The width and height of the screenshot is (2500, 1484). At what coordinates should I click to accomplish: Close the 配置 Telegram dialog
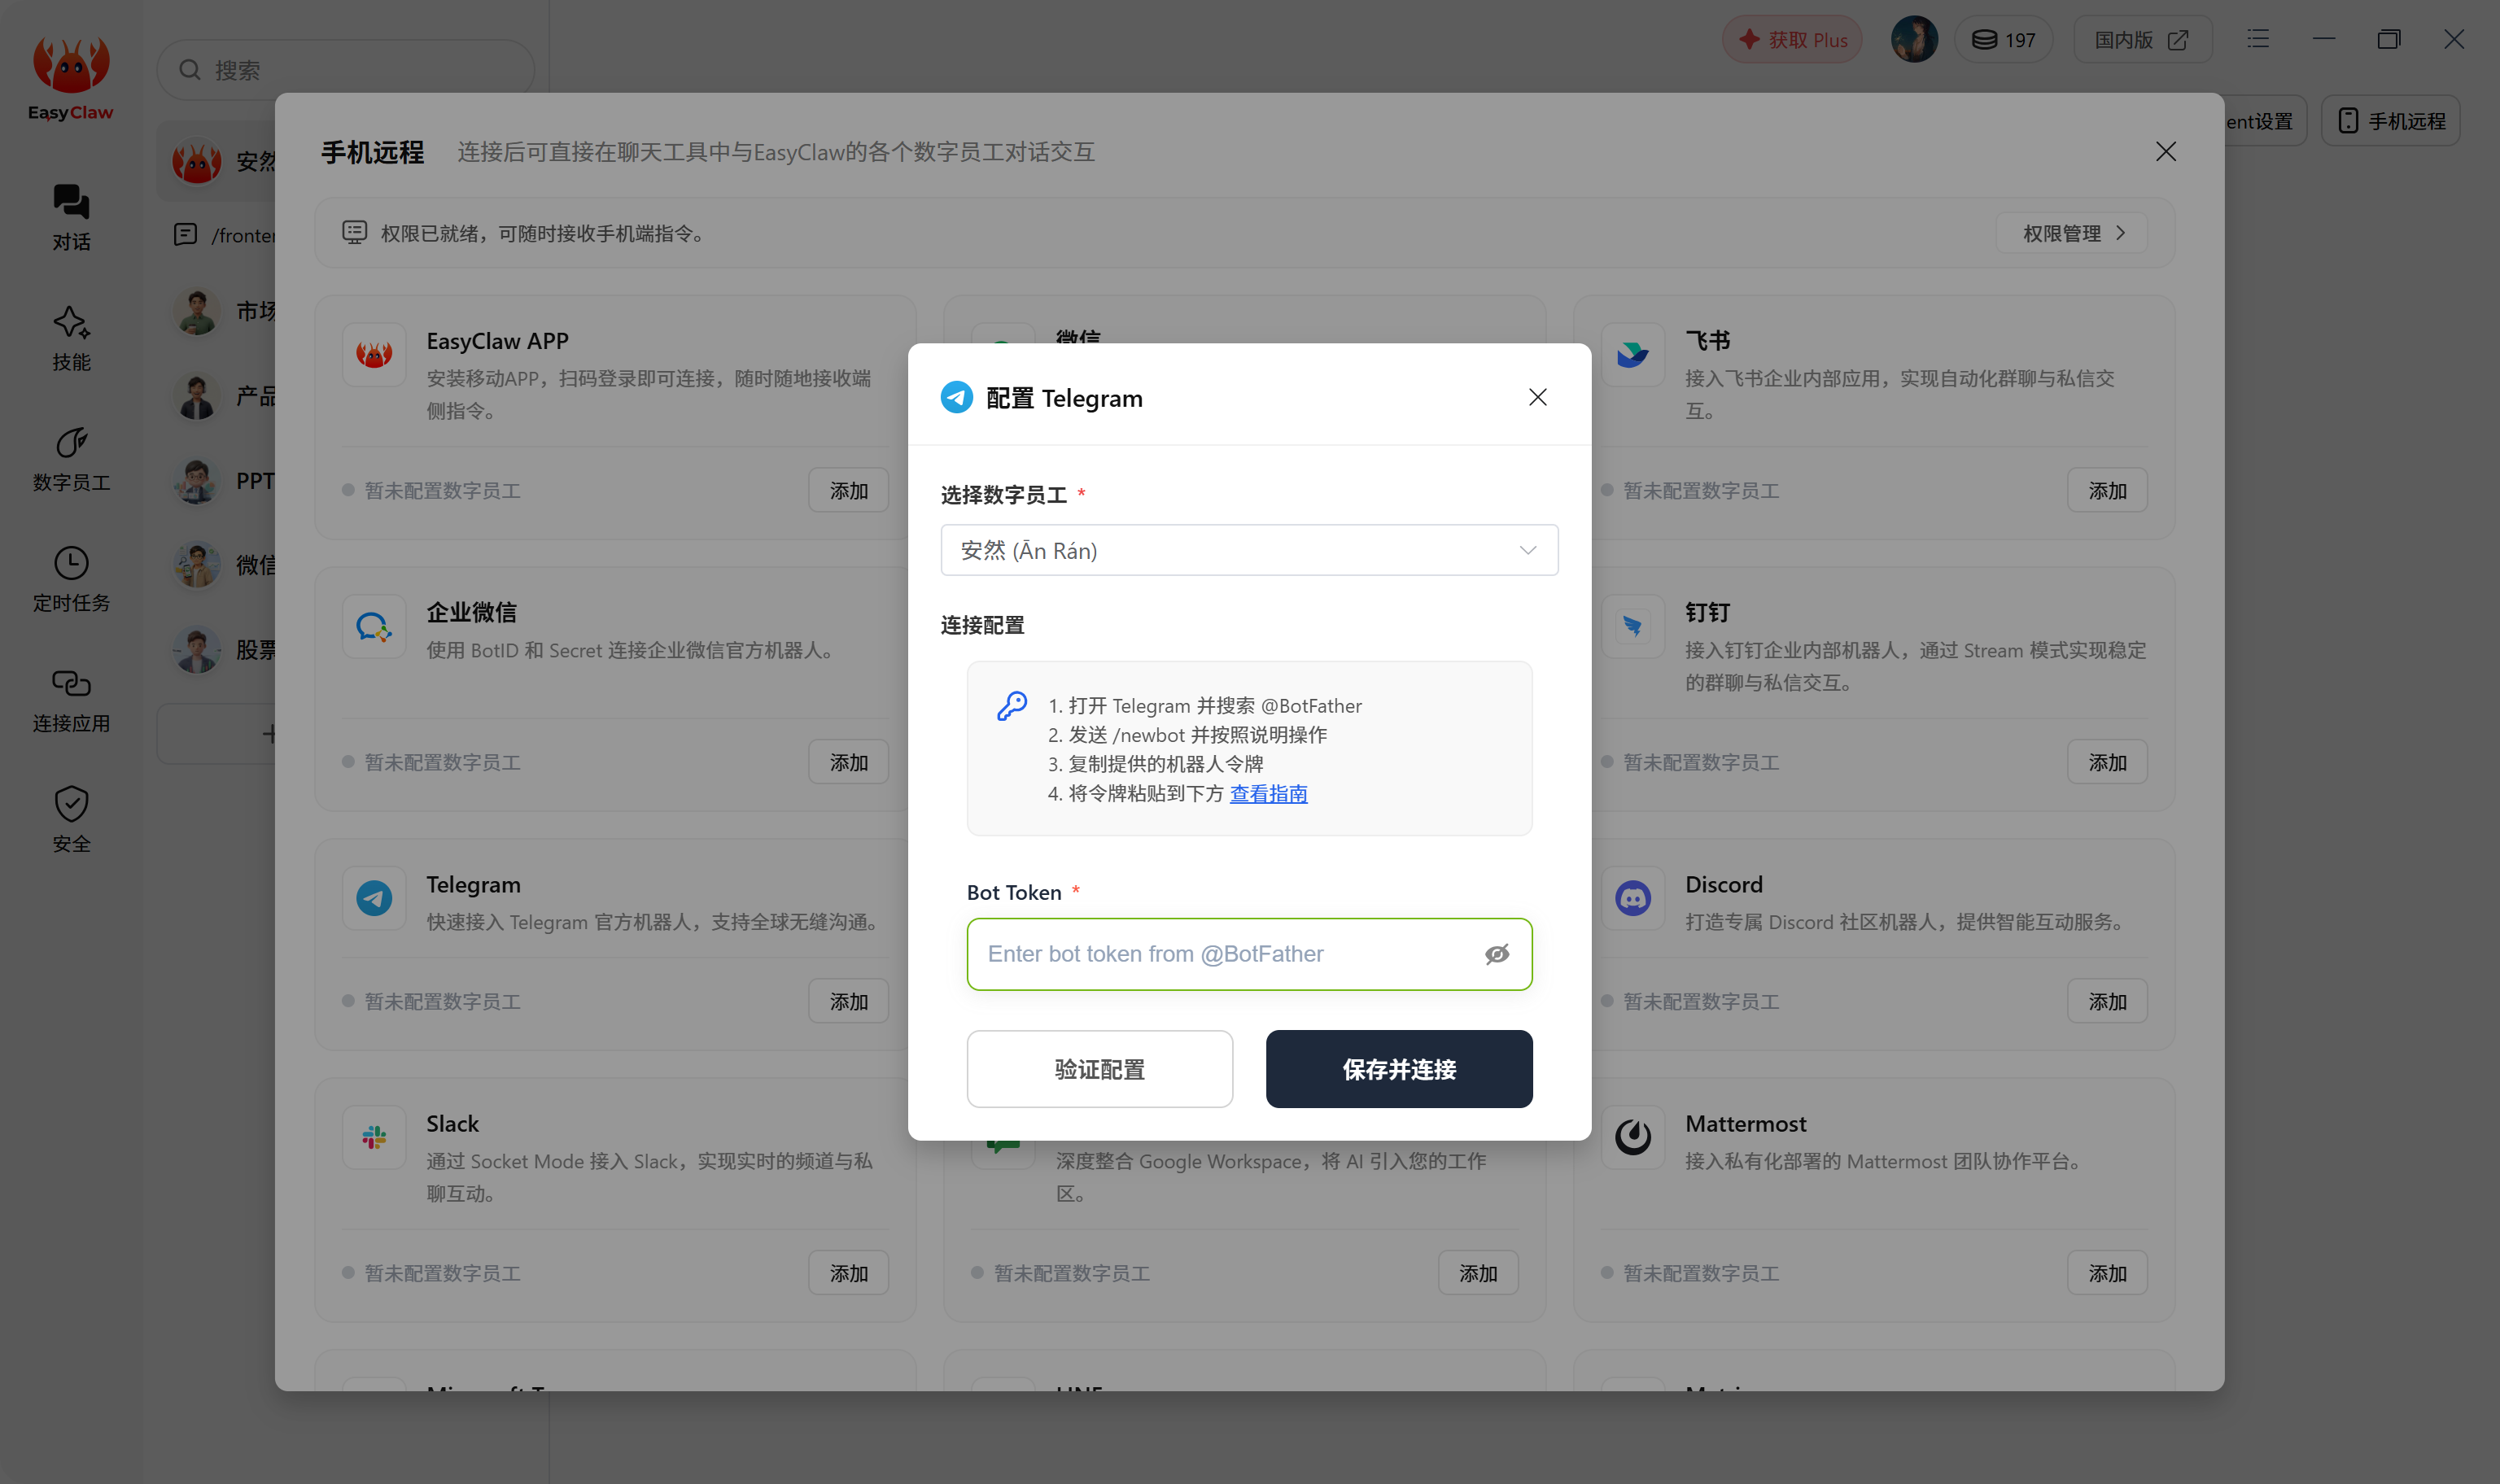[1537, 397]
